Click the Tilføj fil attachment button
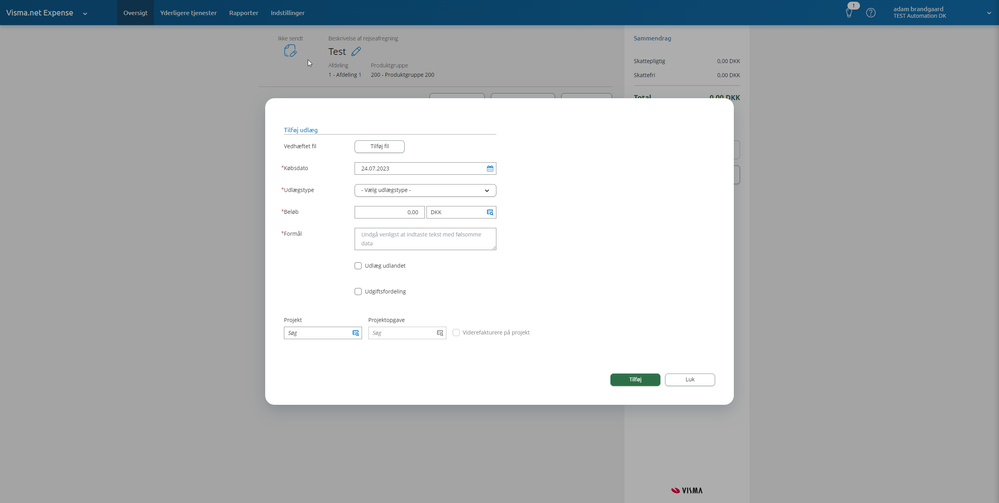Image resolution: width=999 pixels, height=503 pixels. pyautogui.click(x=379, y=147)
